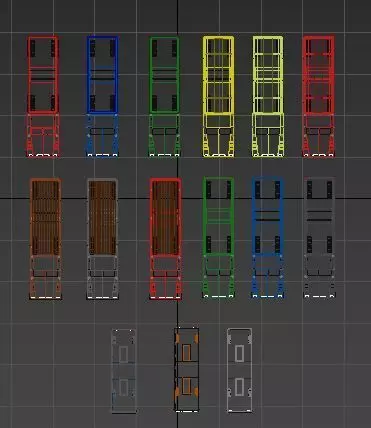Select the green truck model in the top row
The height and width of the screenshot is (428, 371).
pos(164,96)
